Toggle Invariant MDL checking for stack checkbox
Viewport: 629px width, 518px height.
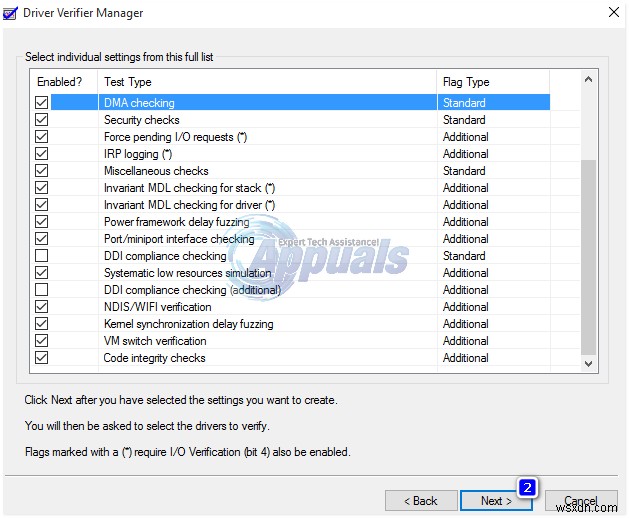pyautogui.click(x=41, y=188)
